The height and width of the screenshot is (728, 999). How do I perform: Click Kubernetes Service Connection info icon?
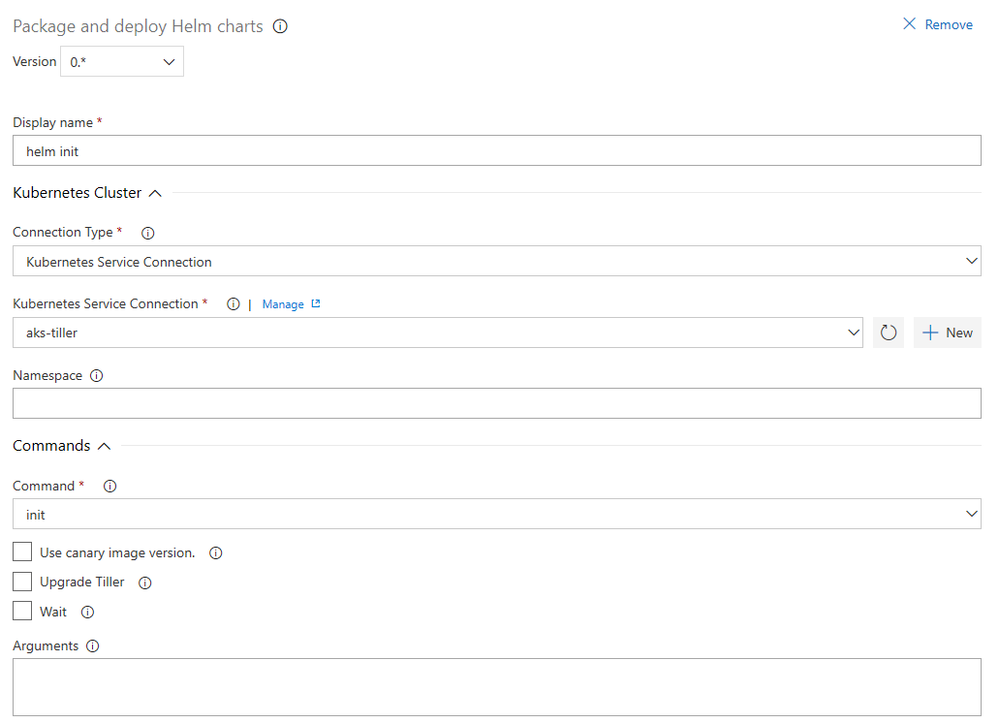point(233,304)
